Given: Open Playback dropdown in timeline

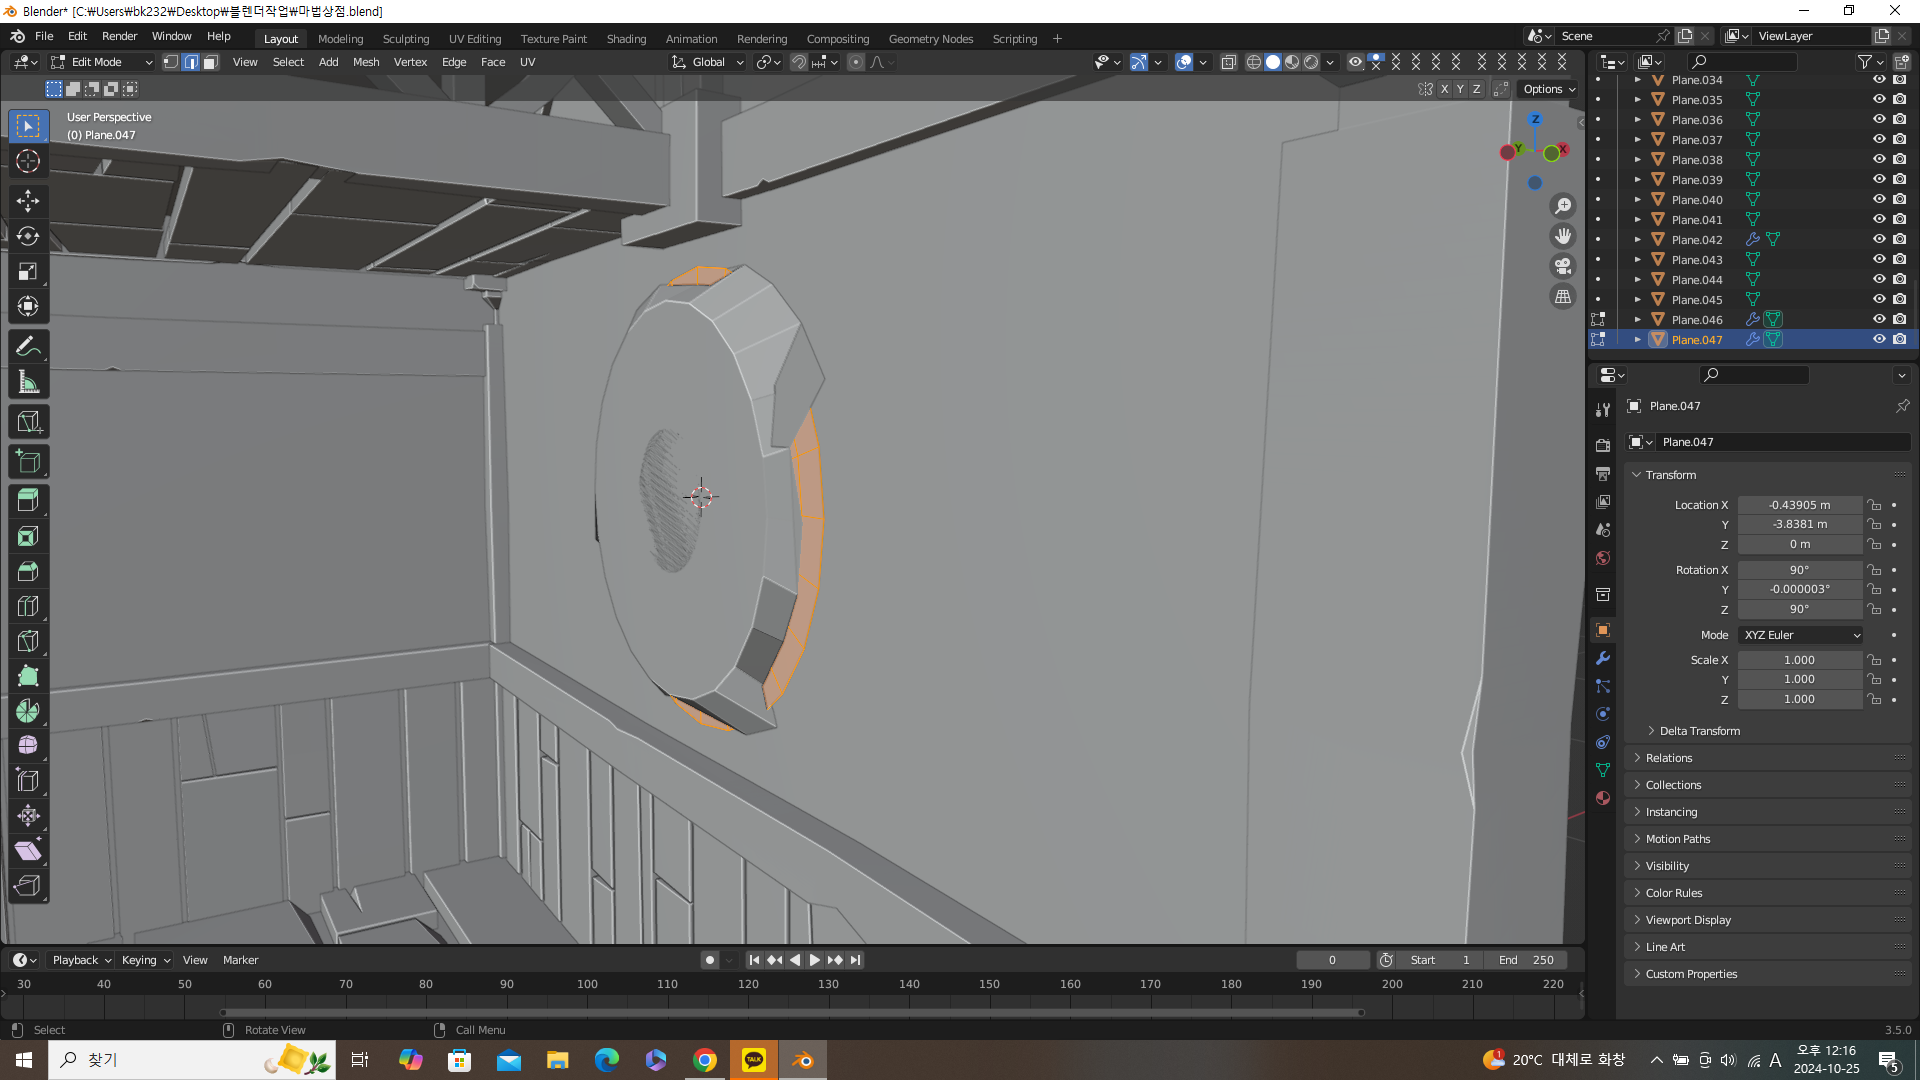Looking at the screenshot, I should [x=82, y=960].
